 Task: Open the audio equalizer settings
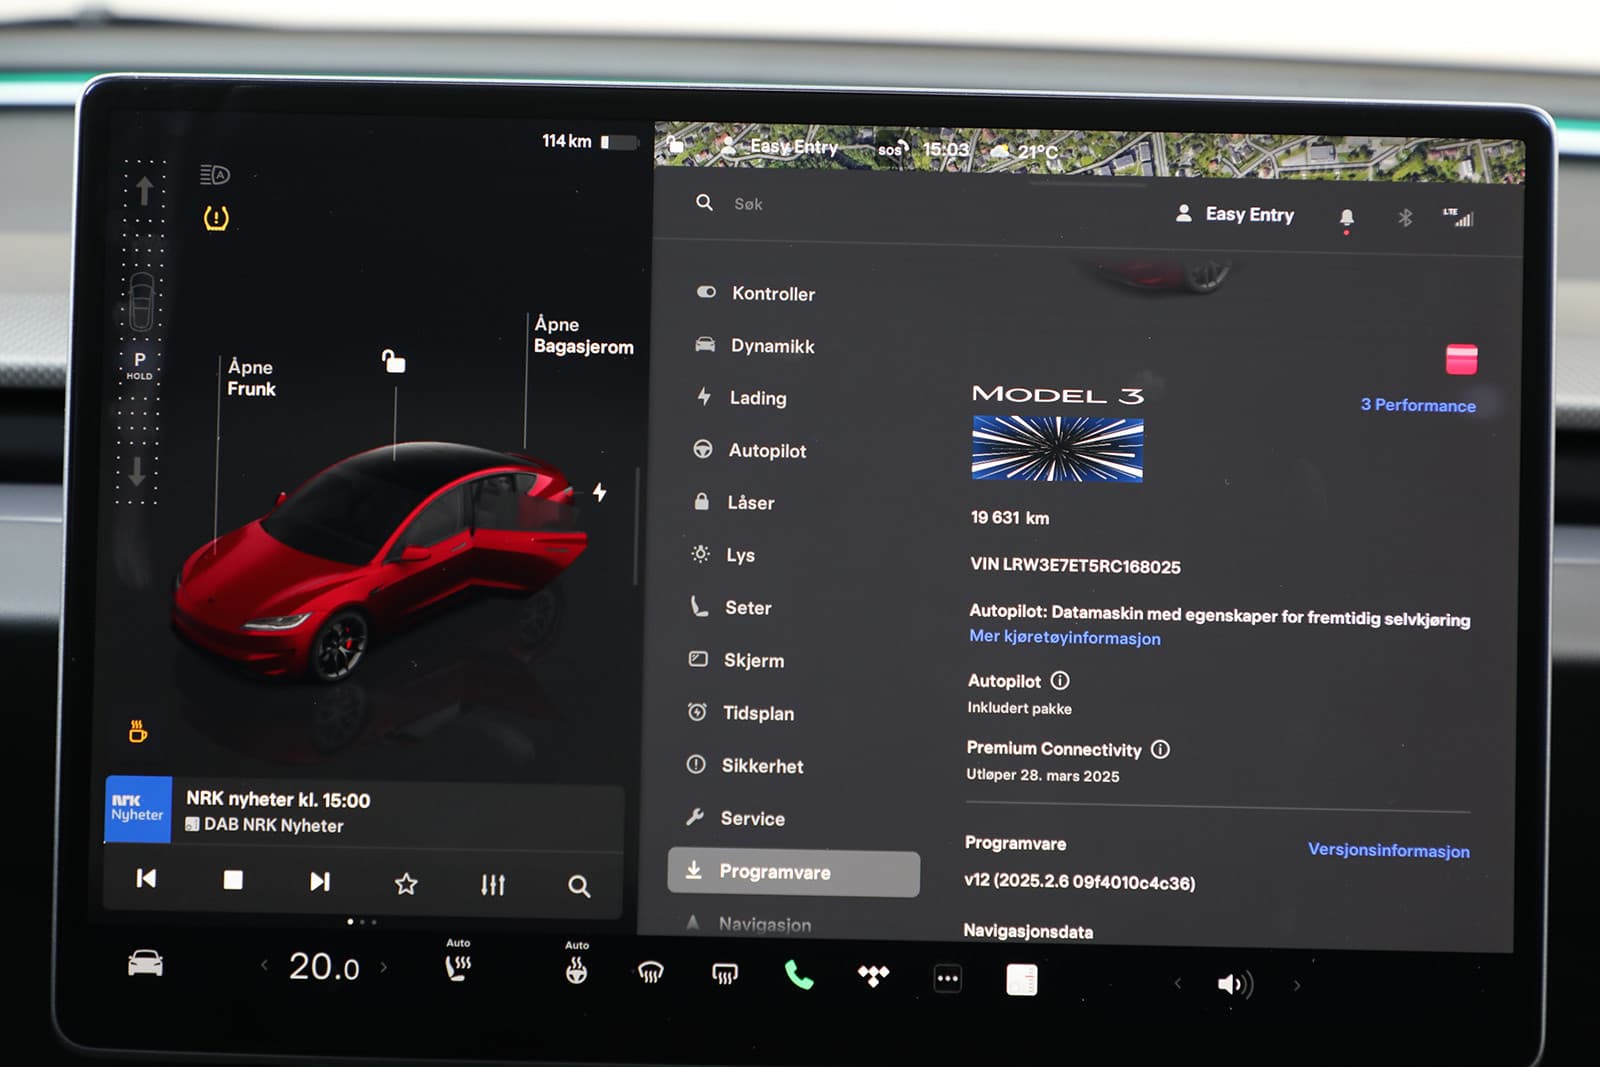493,884
